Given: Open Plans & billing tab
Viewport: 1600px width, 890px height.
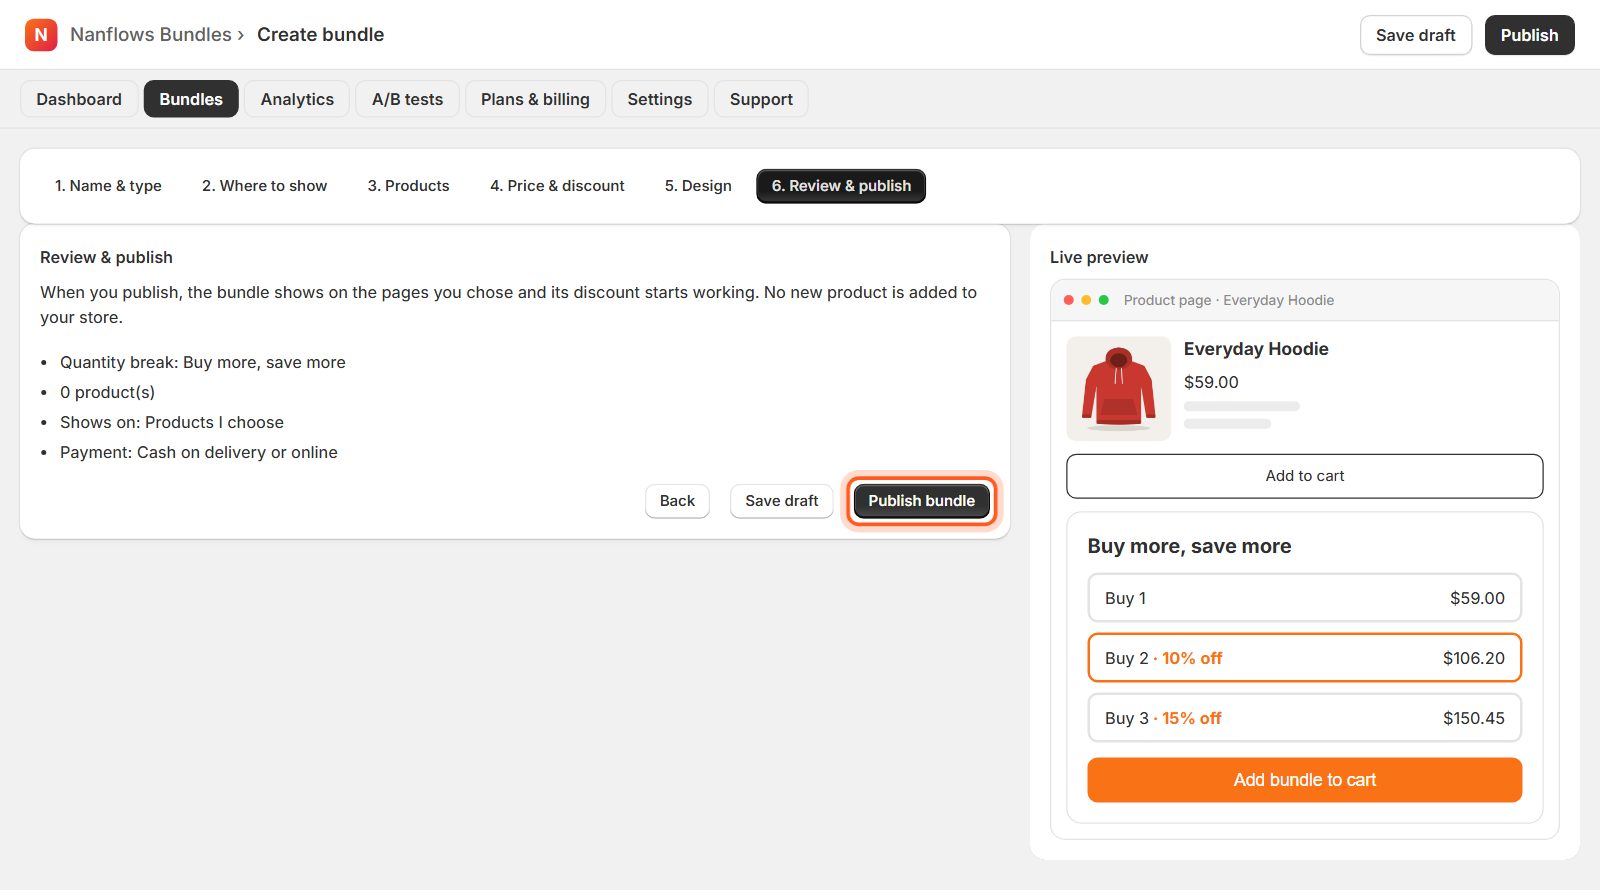Looking at the screenshot, I should pyautogui.click(x=535, y=99).
